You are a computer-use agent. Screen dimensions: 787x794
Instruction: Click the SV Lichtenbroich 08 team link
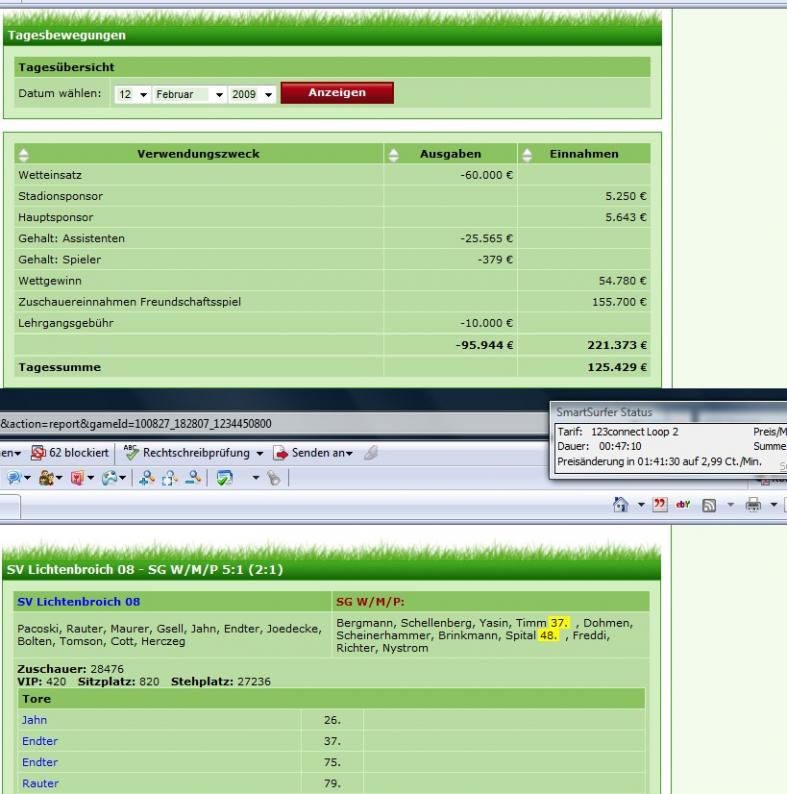77,601
